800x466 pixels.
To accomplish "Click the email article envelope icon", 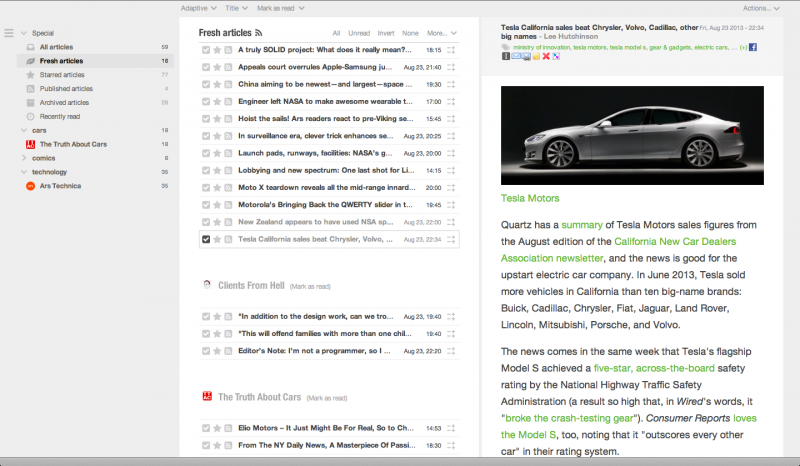I will tap(517, 57).
